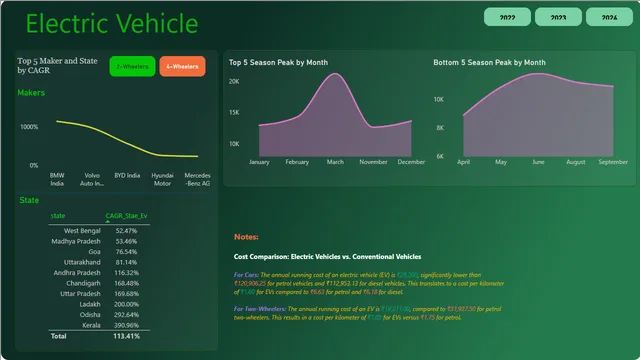Sort table by CAGR_Stae_Ev column header
The height and width of the screenshot is (360, 640).
pyautogui.click(x=126, y=216)
